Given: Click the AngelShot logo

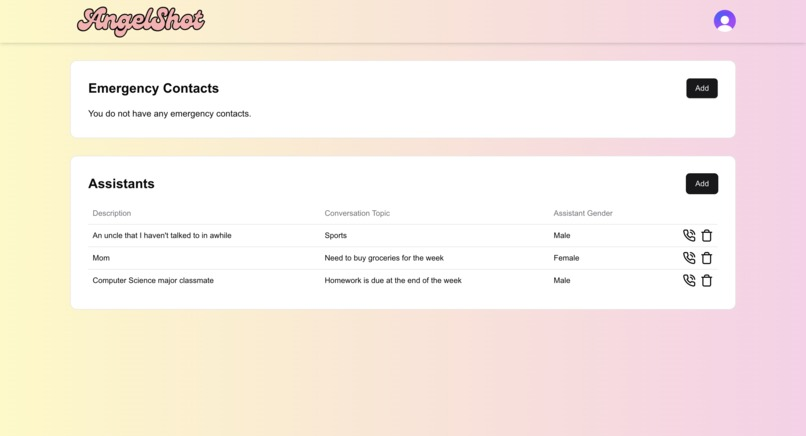Looking at the screenshot, I should coord(141,21).
